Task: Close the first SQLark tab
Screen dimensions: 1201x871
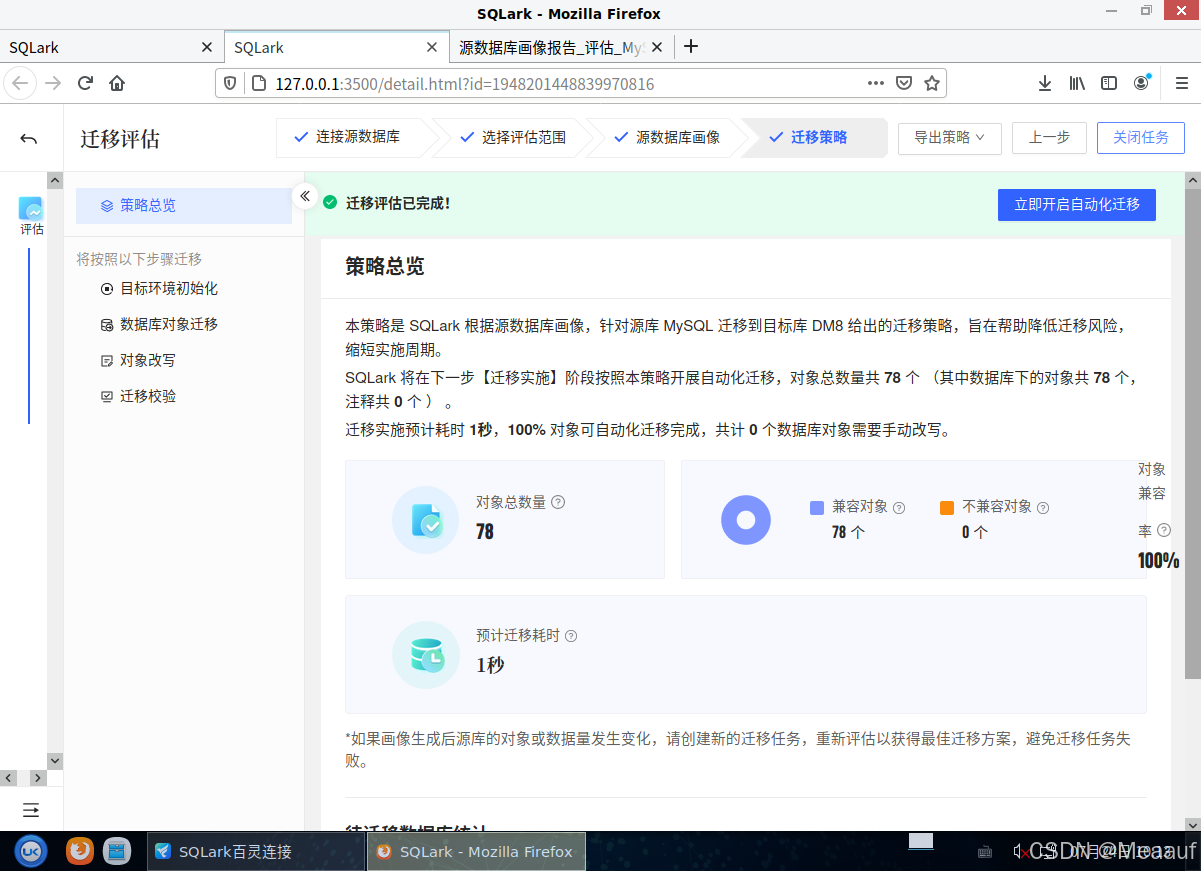Action: click(207, 47)
